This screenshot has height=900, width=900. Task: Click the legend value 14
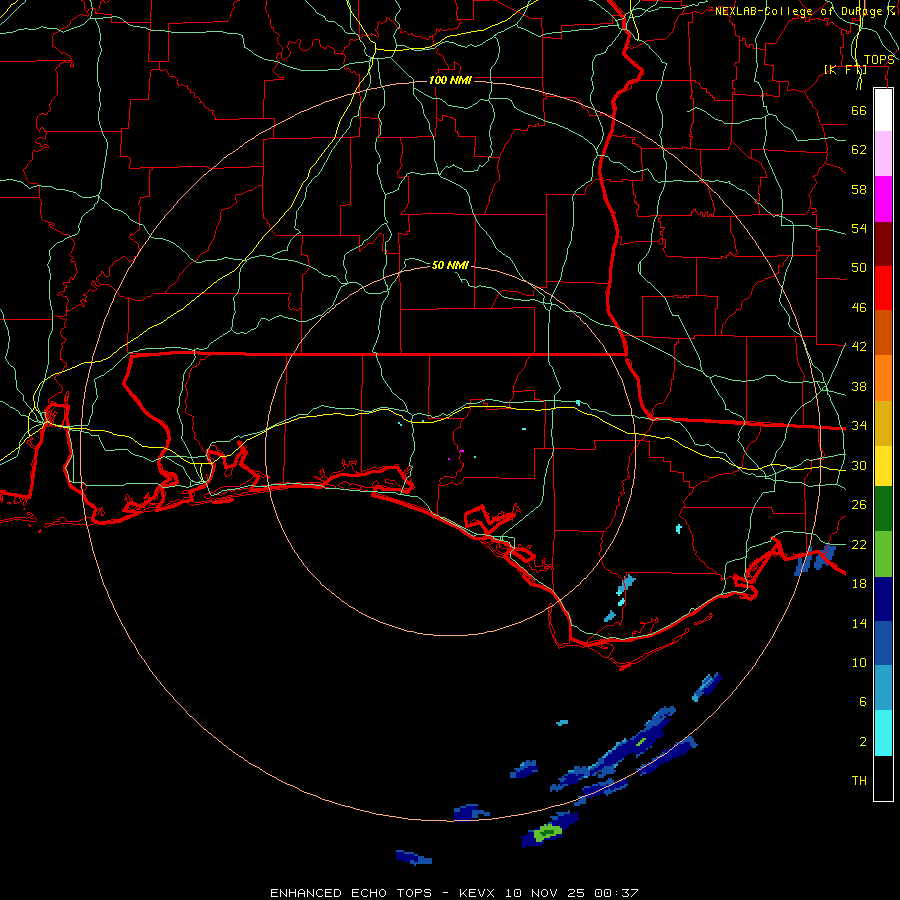(x=859, y=623)
